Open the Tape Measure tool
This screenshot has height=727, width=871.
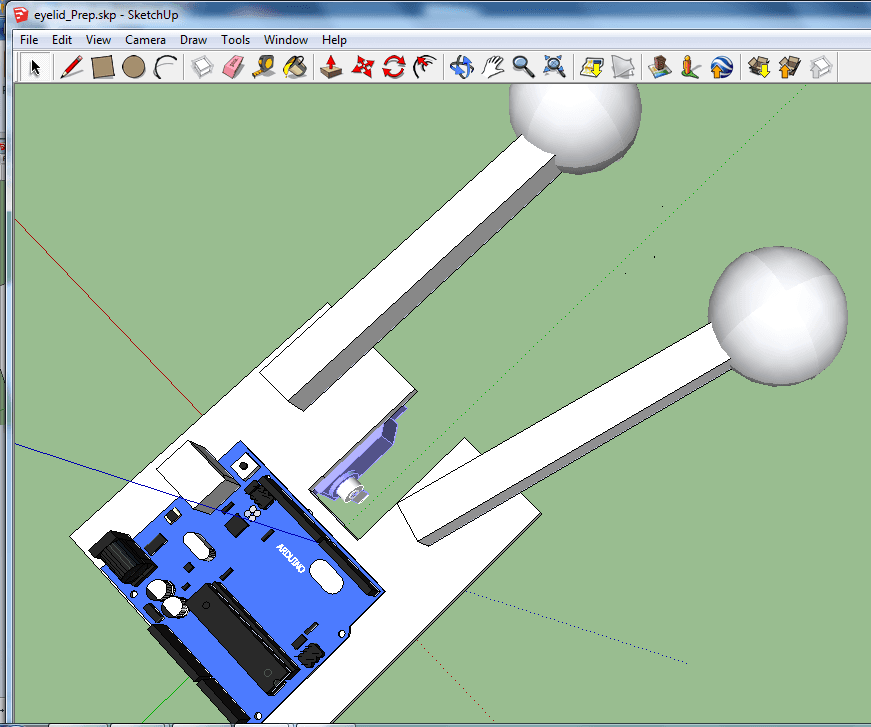tap(263, 66)
